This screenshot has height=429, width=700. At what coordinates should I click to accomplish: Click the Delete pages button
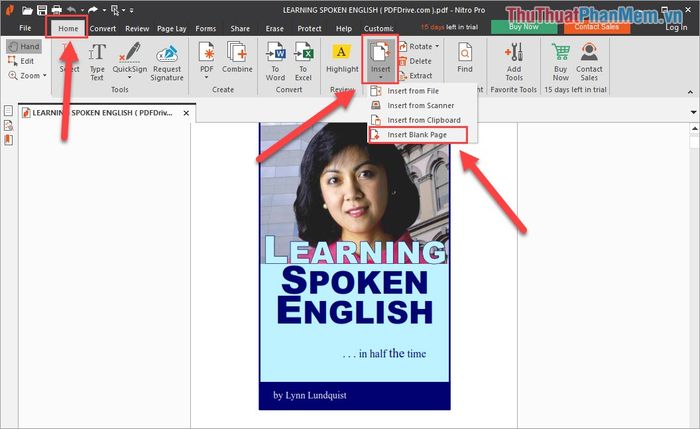coord(415,61)
